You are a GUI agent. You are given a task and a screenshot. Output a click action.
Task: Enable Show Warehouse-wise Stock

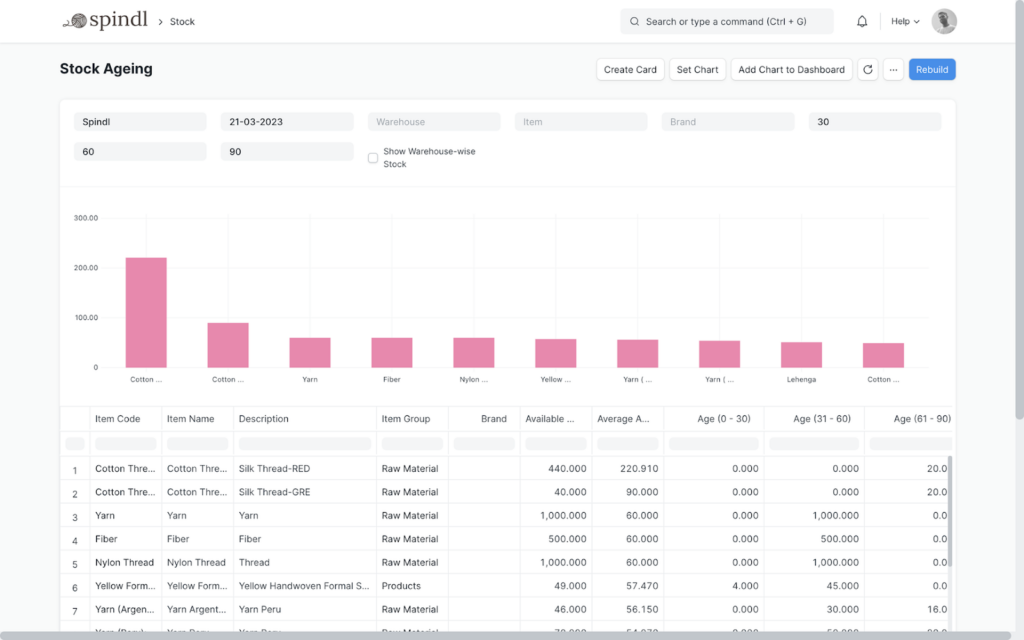371,158
